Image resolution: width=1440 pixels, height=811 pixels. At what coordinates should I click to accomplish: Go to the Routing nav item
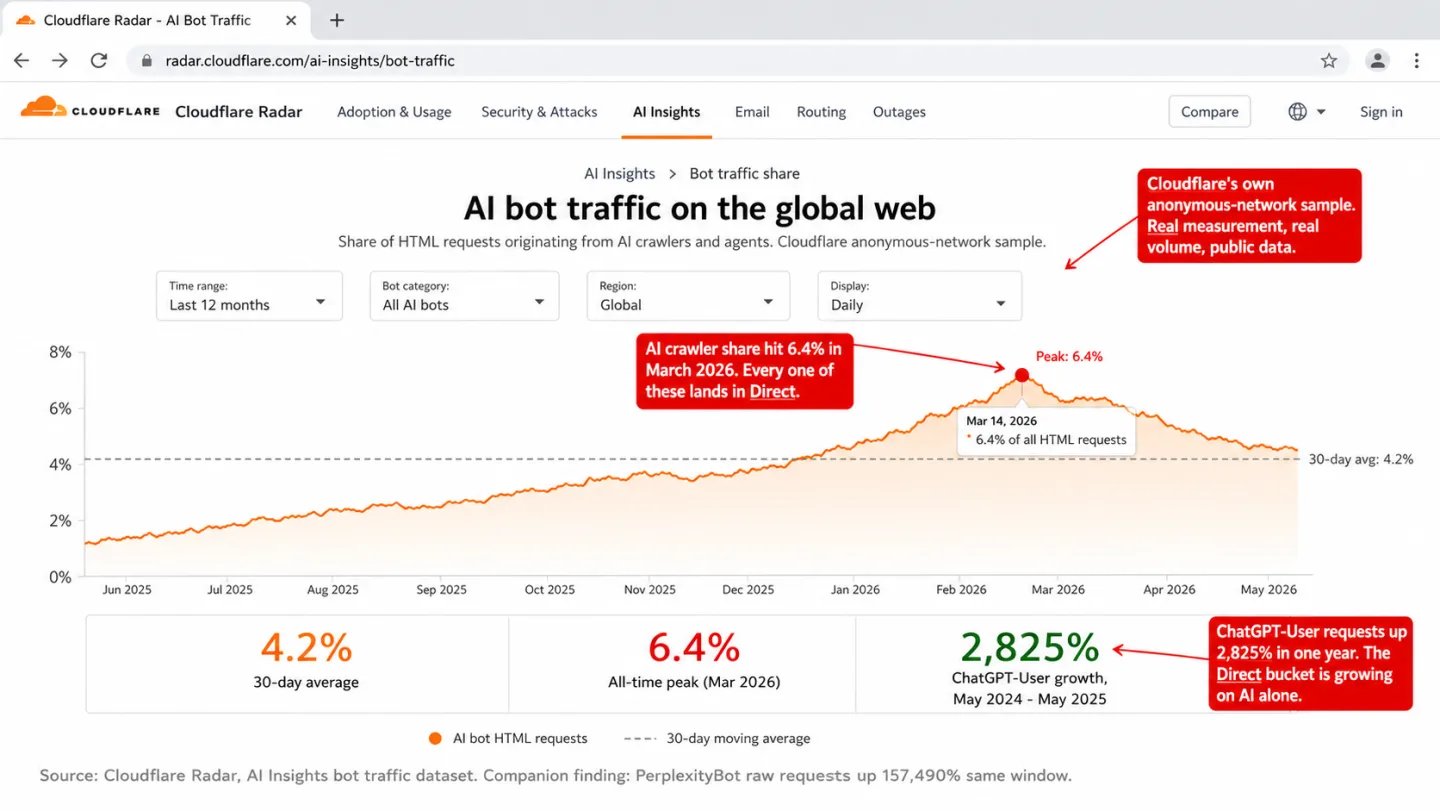pyautogui.click(x=821, y=112)
